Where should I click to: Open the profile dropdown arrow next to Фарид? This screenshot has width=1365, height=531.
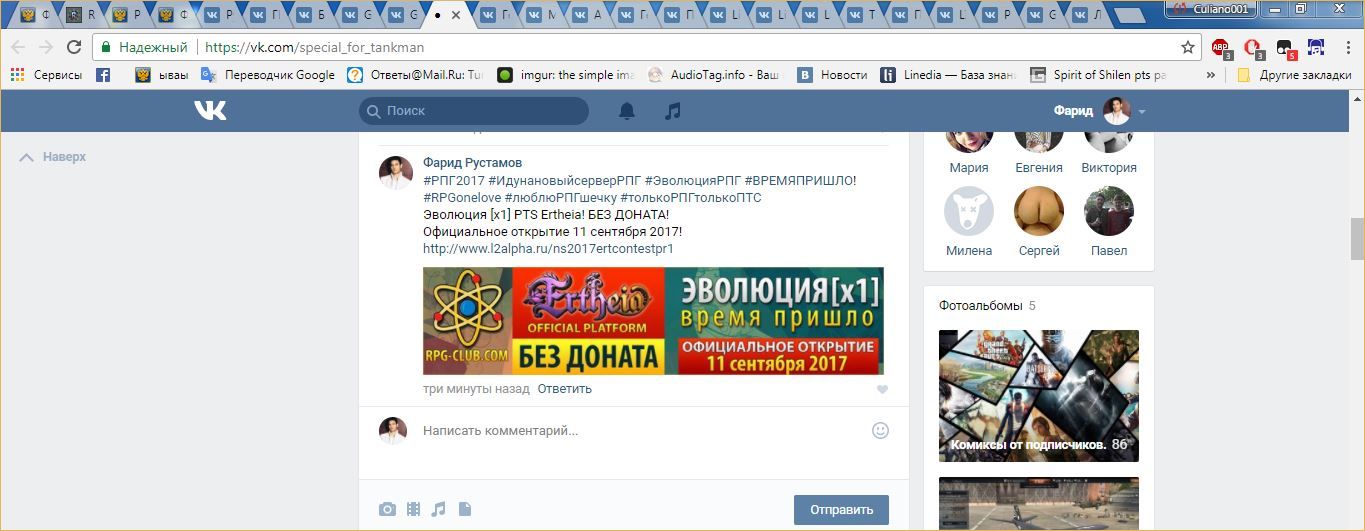(1142, 111)
